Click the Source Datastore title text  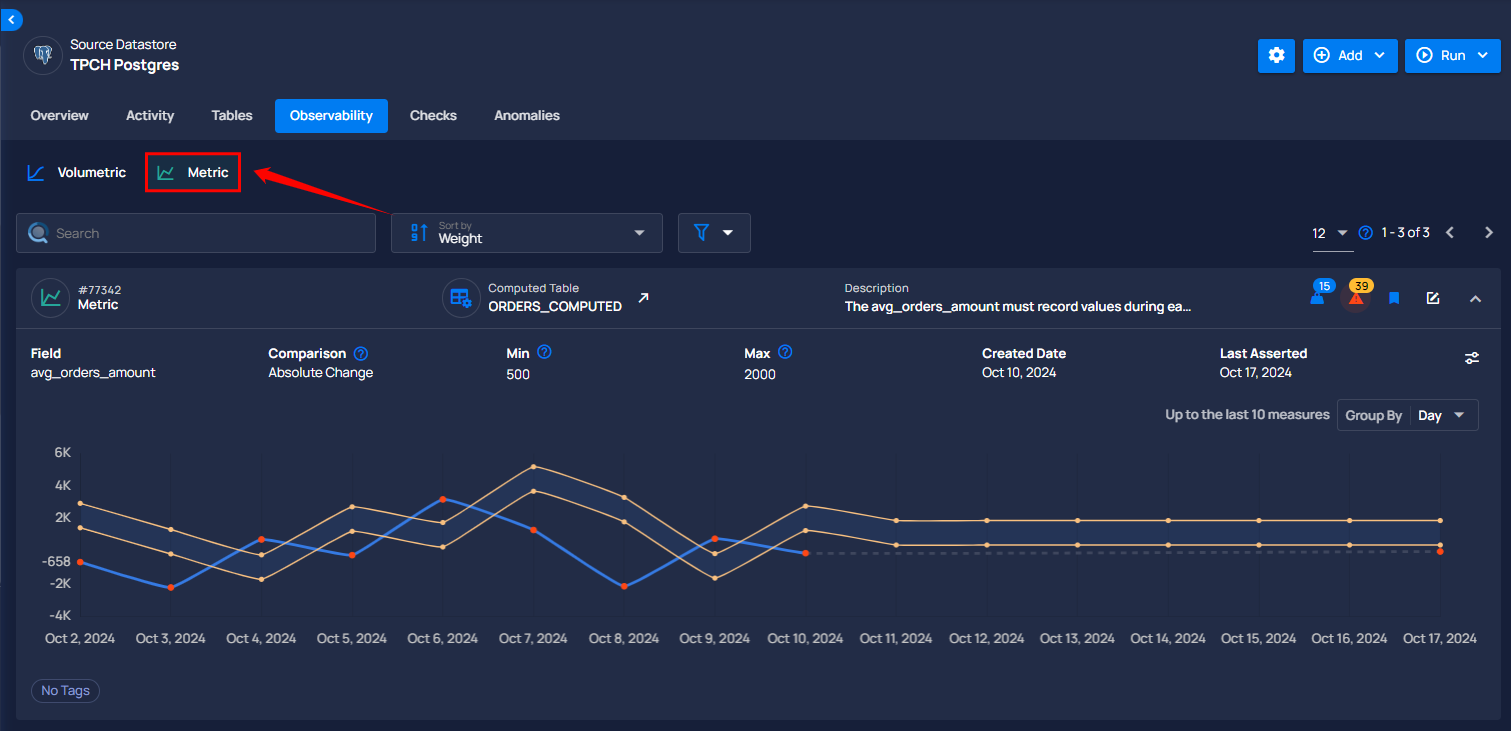[x=123, y=45]
